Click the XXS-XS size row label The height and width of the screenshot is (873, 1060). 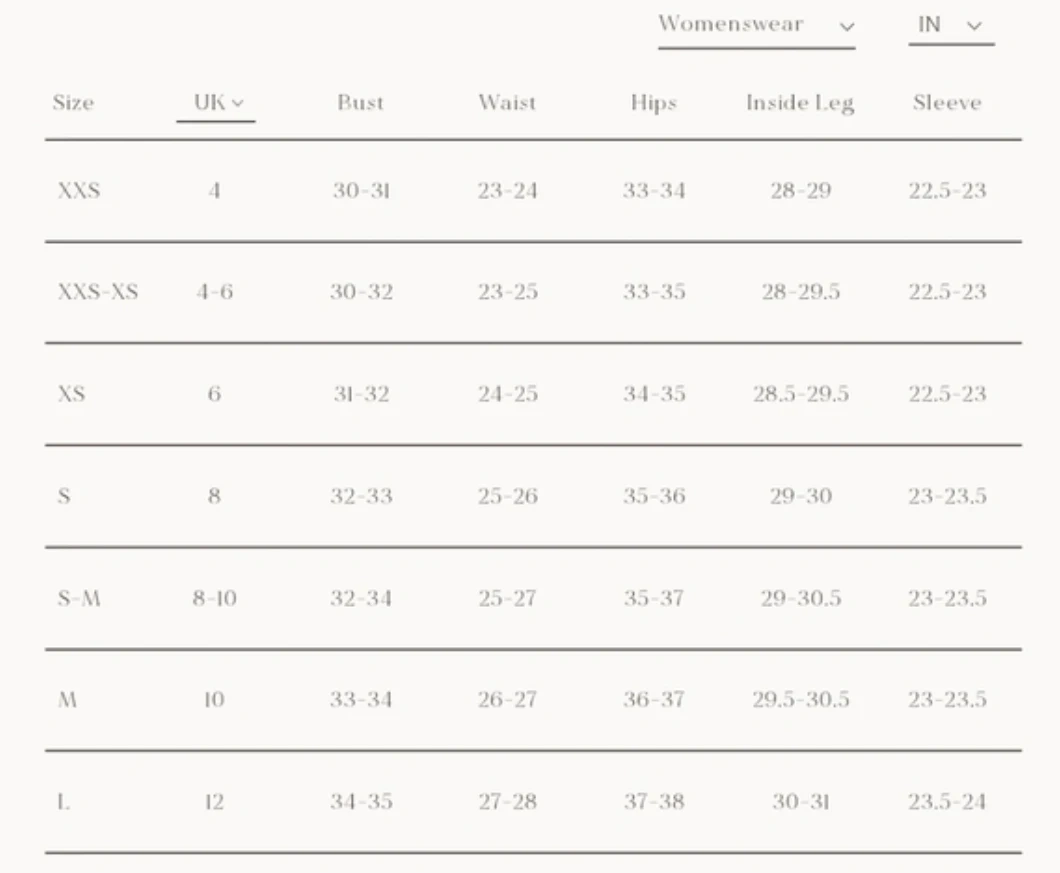point(98,292)
